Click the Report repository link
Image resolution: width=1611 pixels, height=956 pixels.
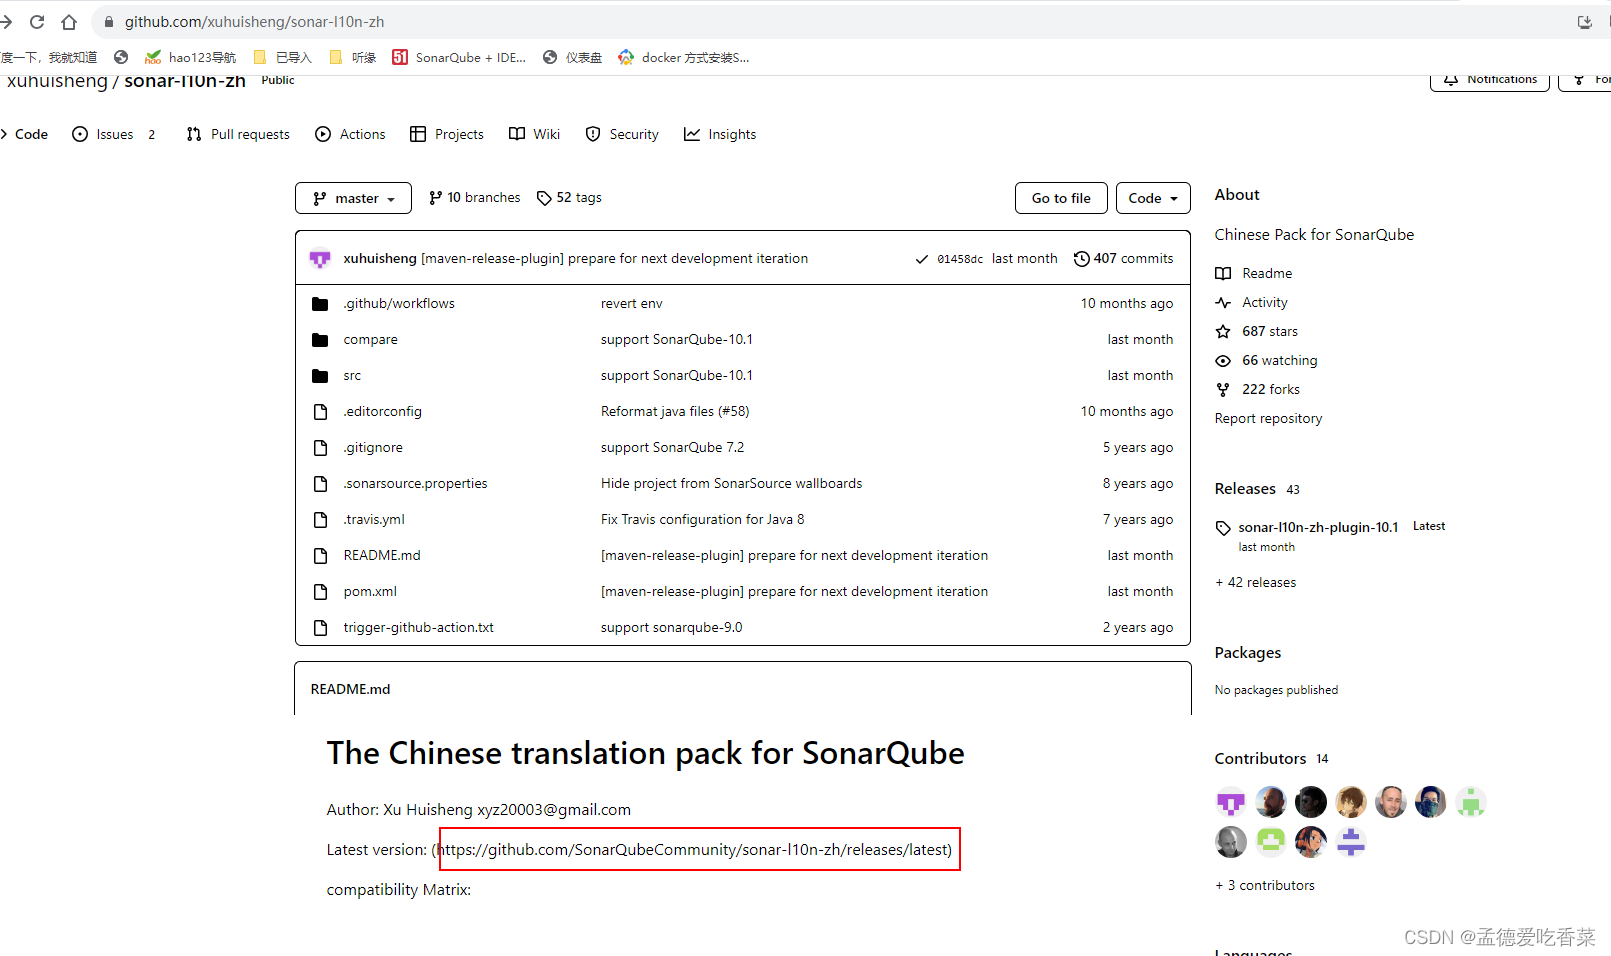point(1268,418)
